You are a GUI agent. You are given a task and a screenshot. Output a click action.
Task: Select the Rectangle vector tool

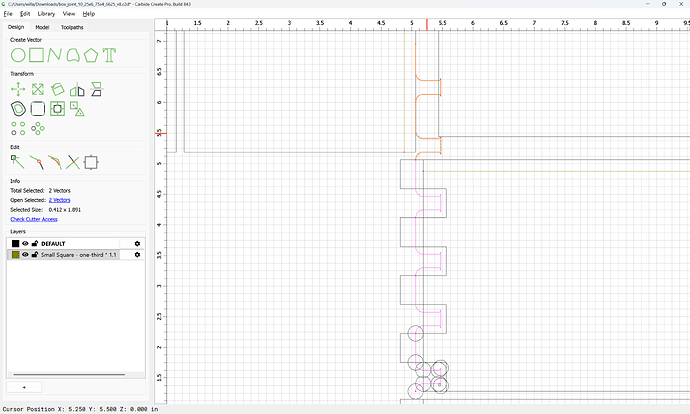tap(37, 55)
